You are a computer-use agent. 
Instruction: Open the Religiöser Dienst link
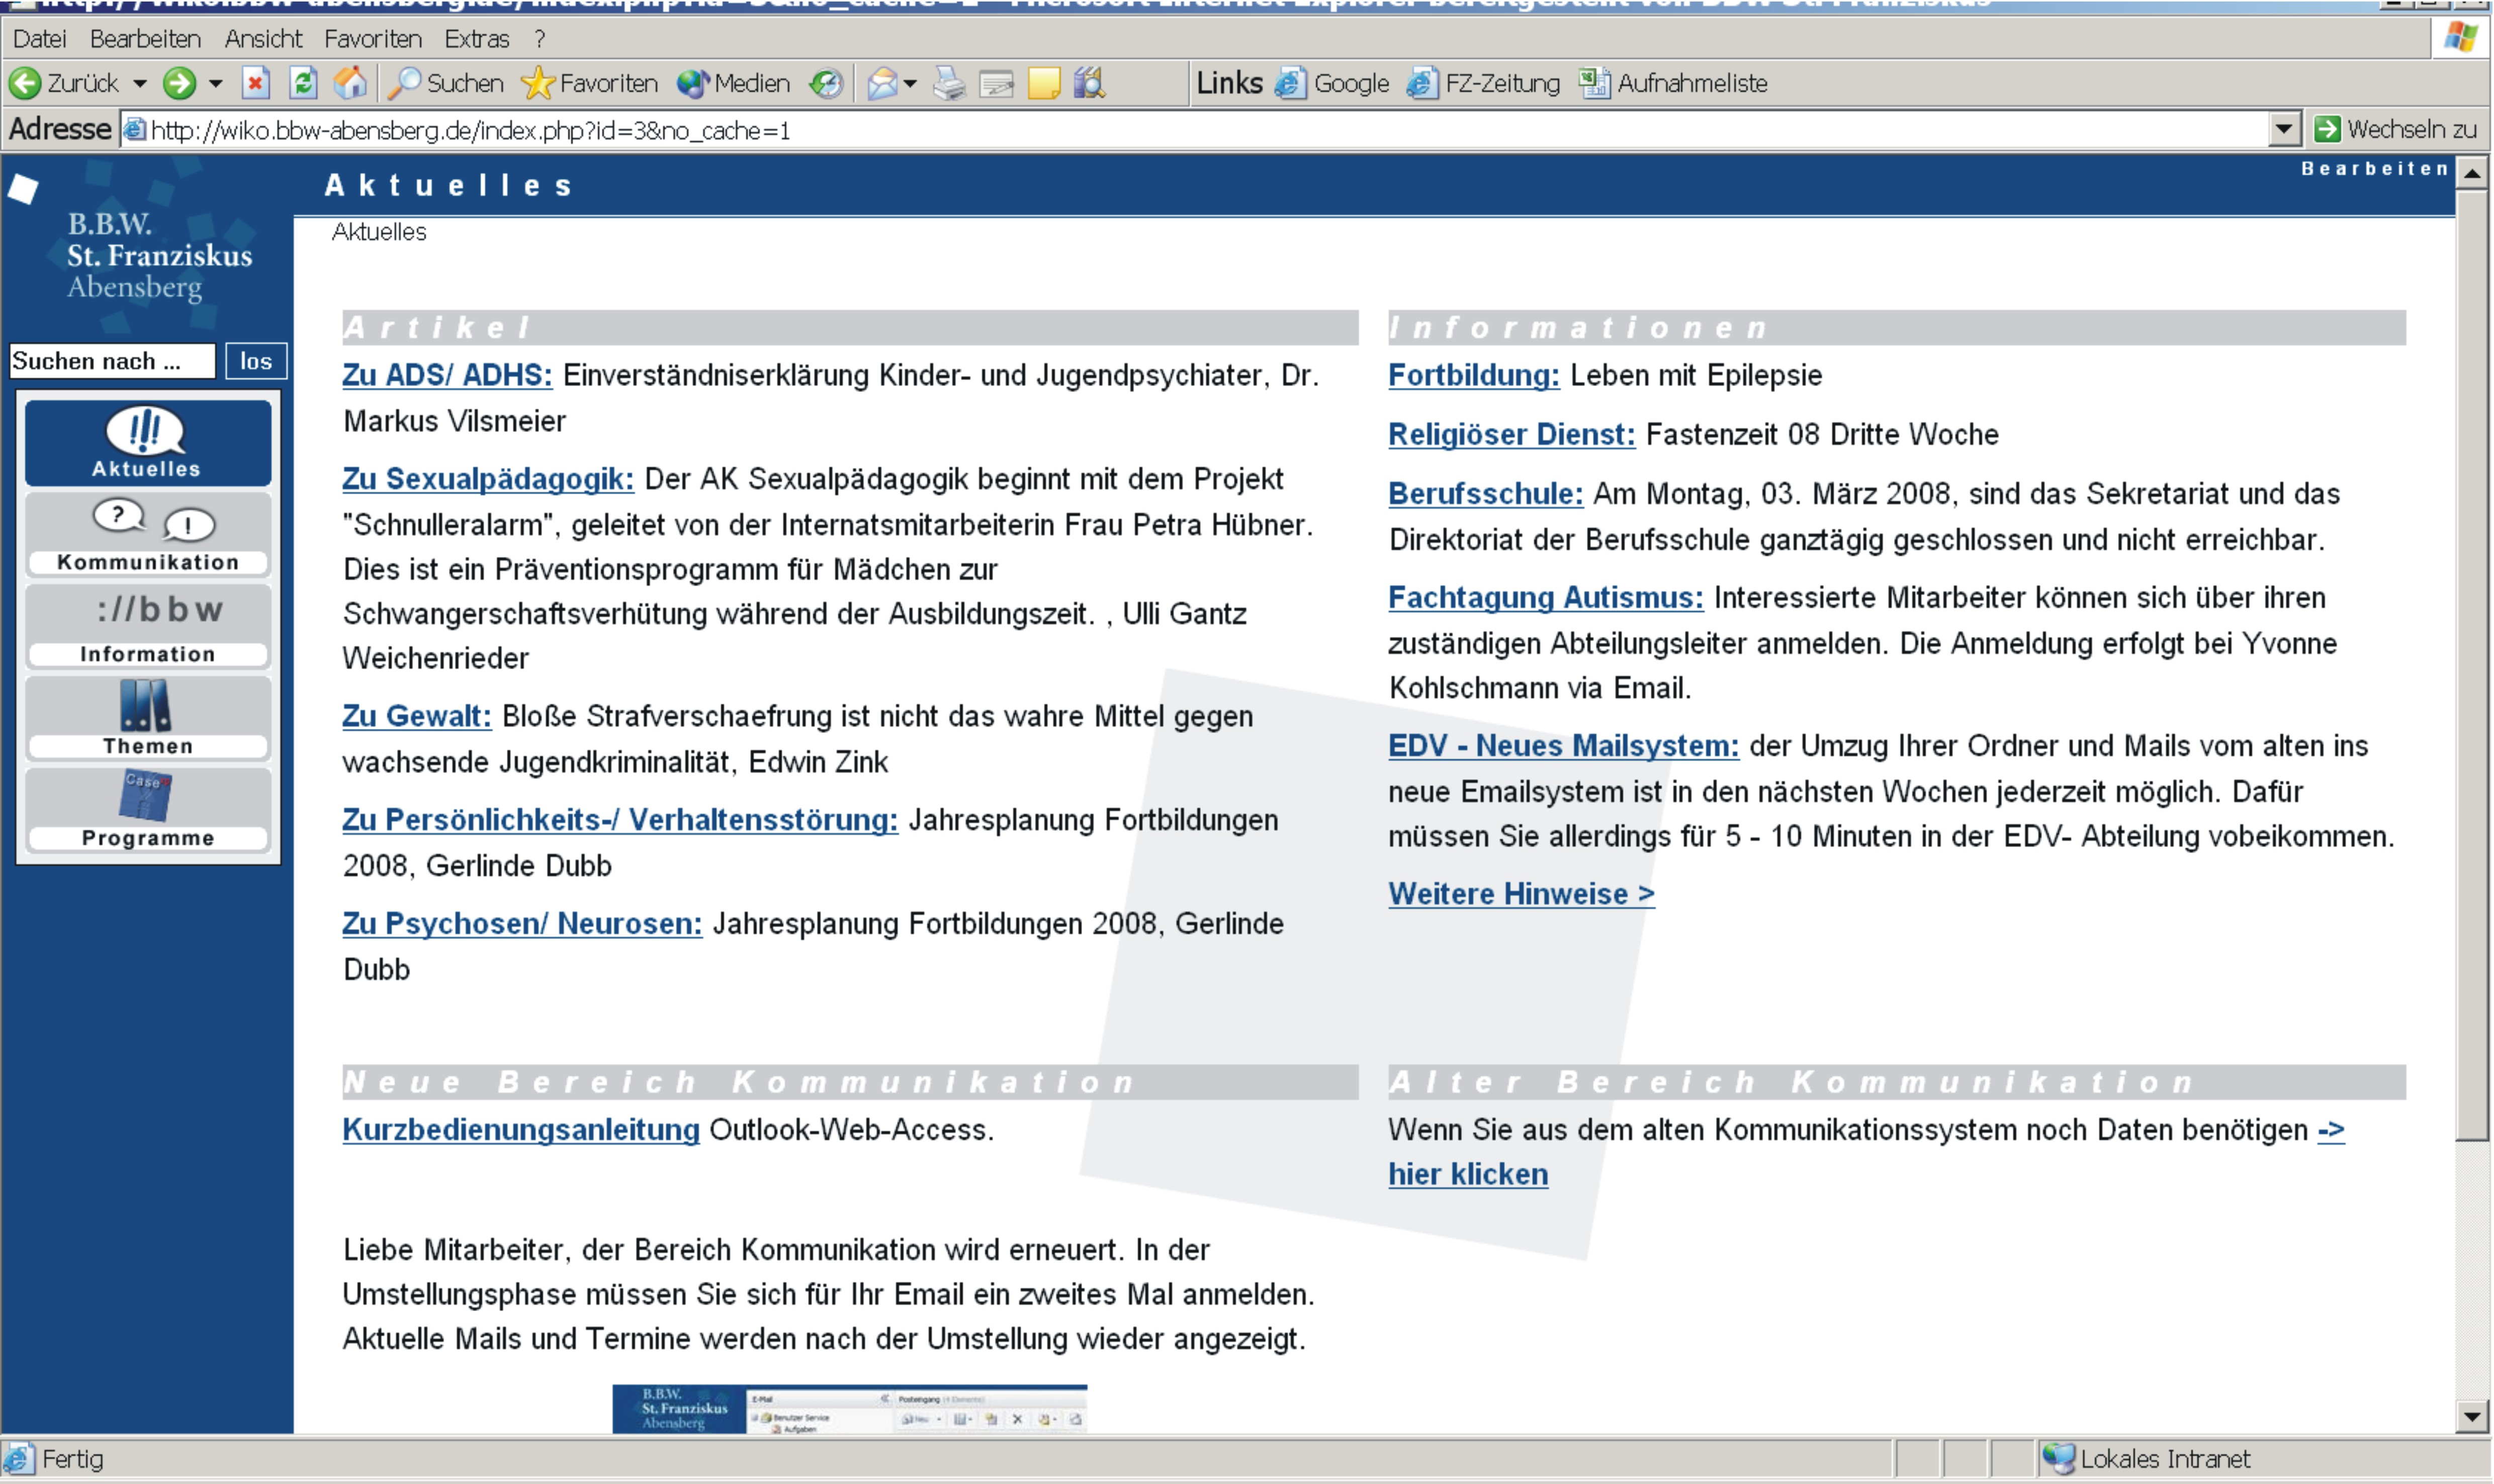click(1512, 435)
